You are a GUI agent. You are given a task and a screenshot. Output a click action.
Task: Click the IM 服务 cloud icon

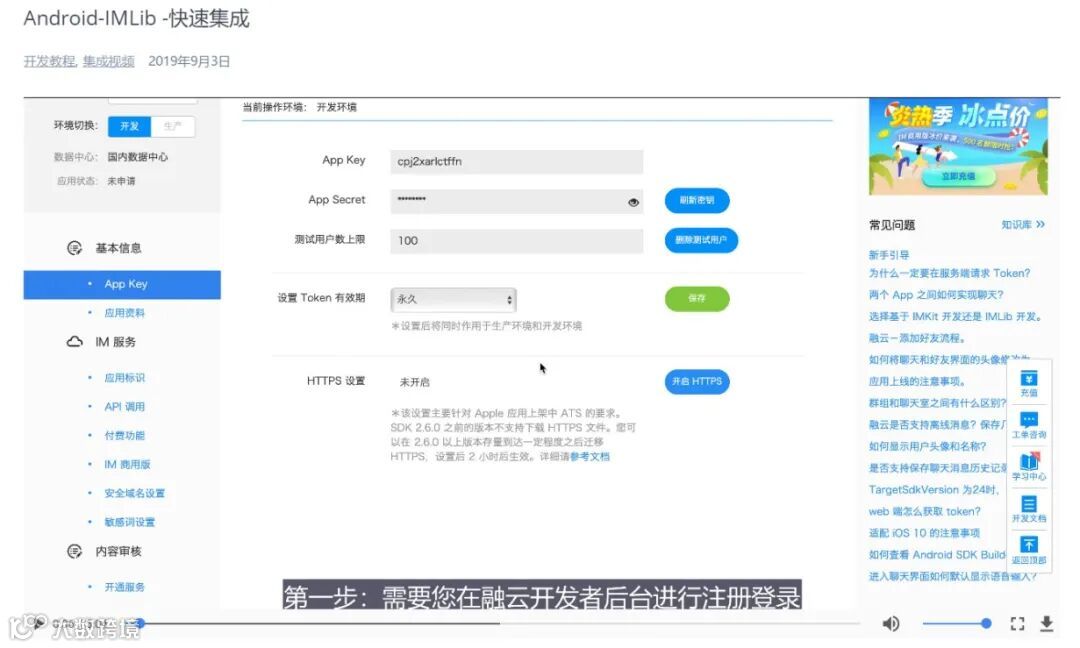74,342
